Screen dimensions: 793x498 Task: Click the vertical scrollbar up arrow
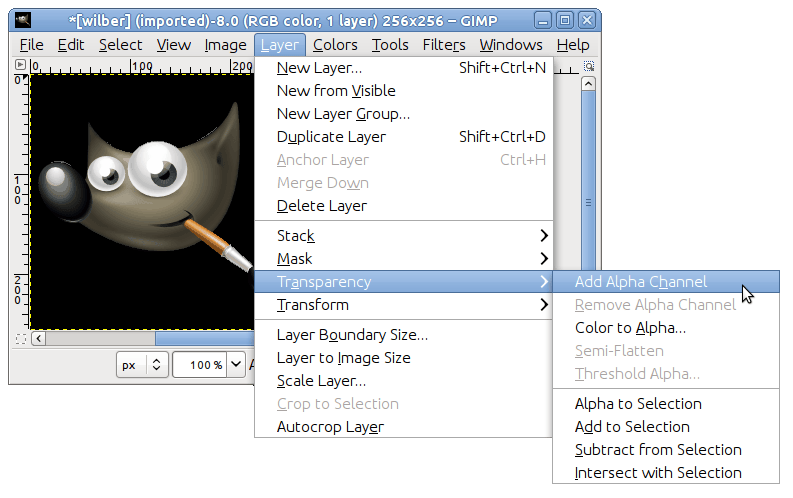[588, 83]
